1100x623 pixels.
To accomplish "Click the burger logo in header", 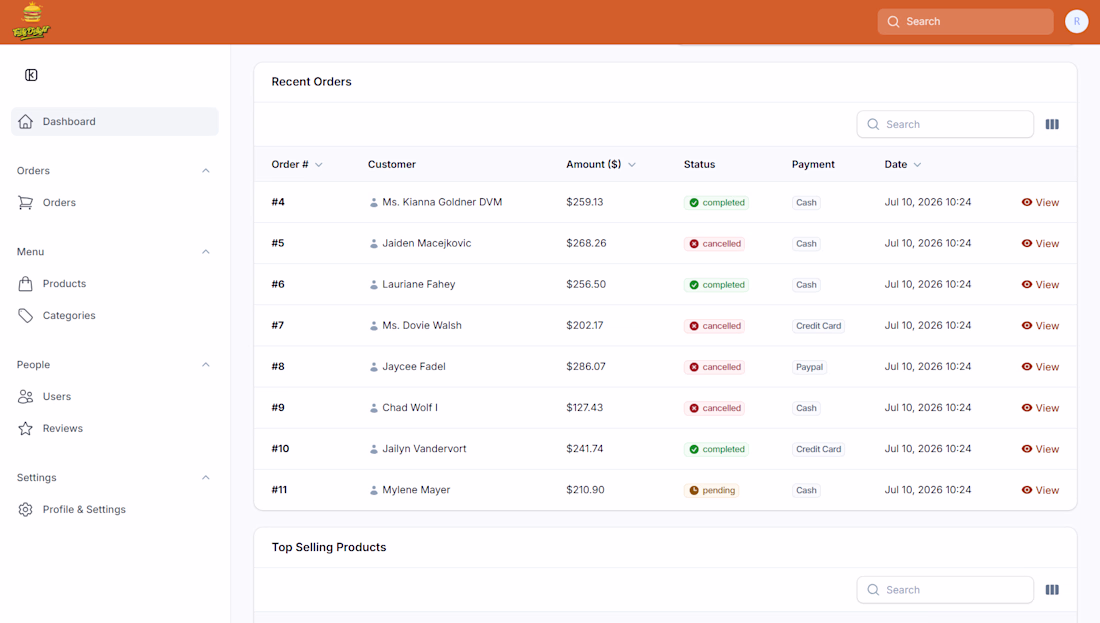I will pos(32,21).
